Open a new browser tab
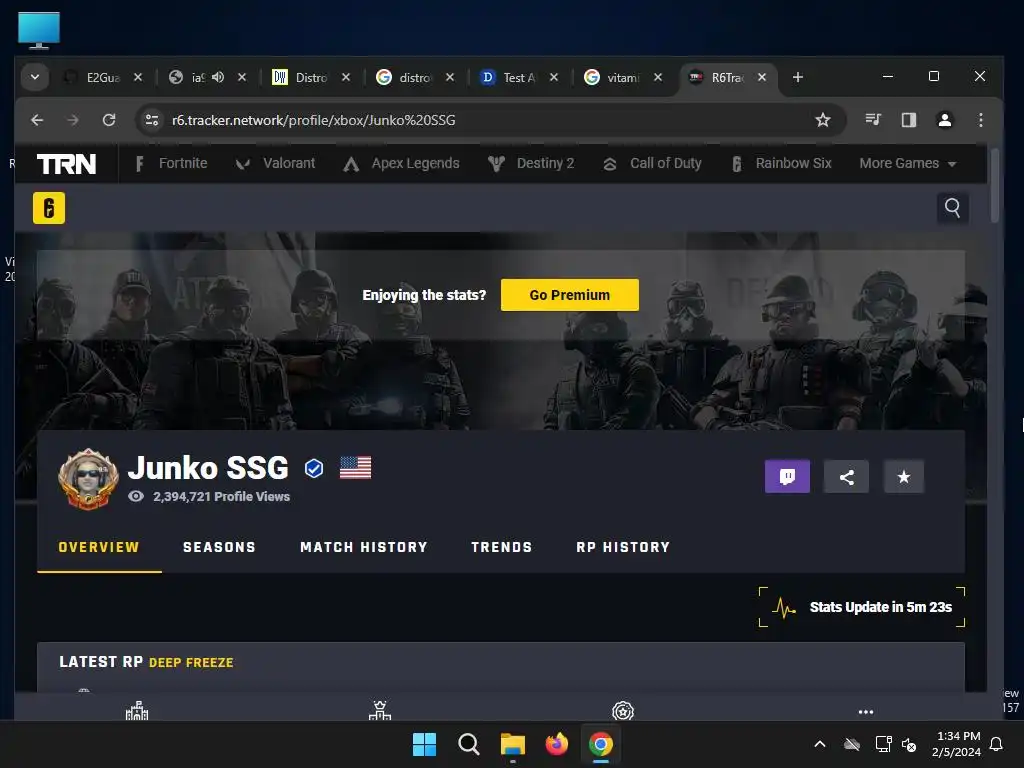This screenshot has width=1024, height=768. pyautogui.click(x=797, y=77)
